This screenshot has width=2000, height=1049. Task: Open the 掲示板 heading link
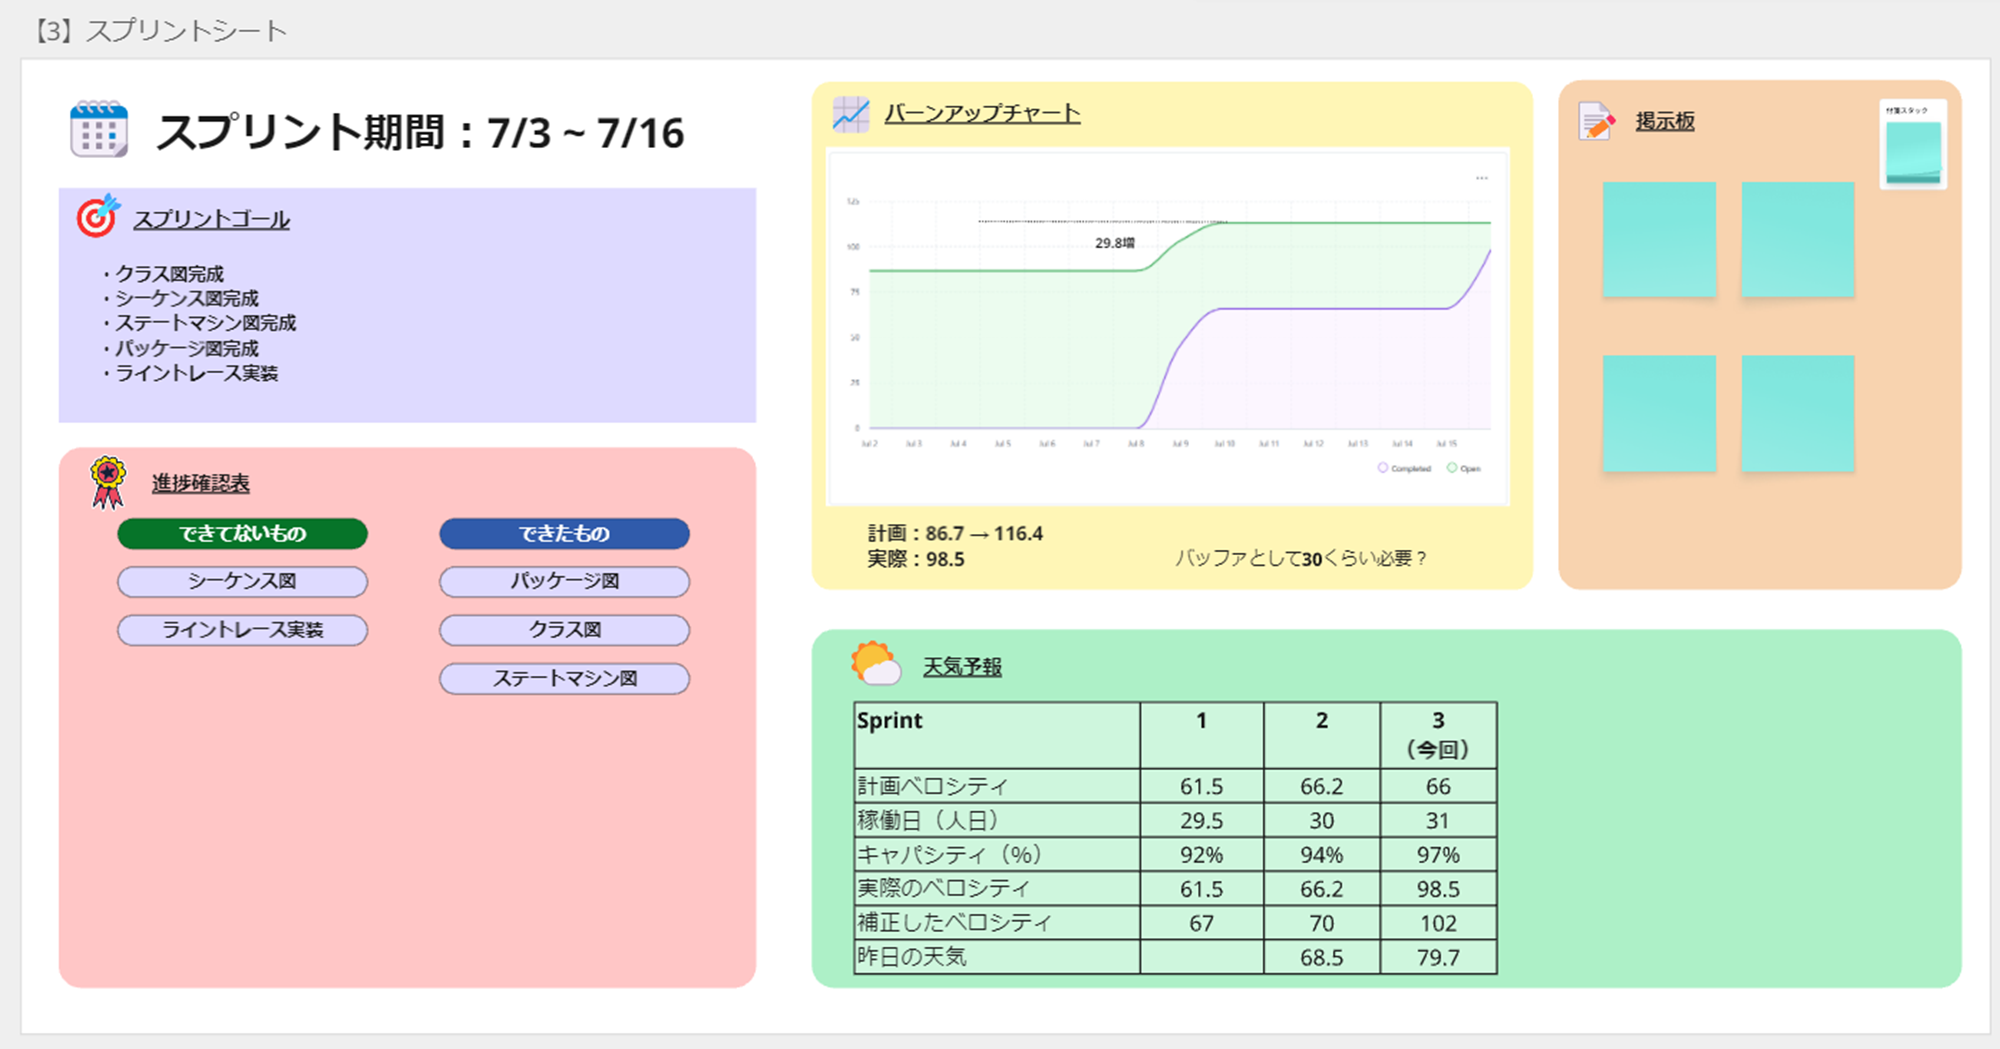[x=1665, y=121]
